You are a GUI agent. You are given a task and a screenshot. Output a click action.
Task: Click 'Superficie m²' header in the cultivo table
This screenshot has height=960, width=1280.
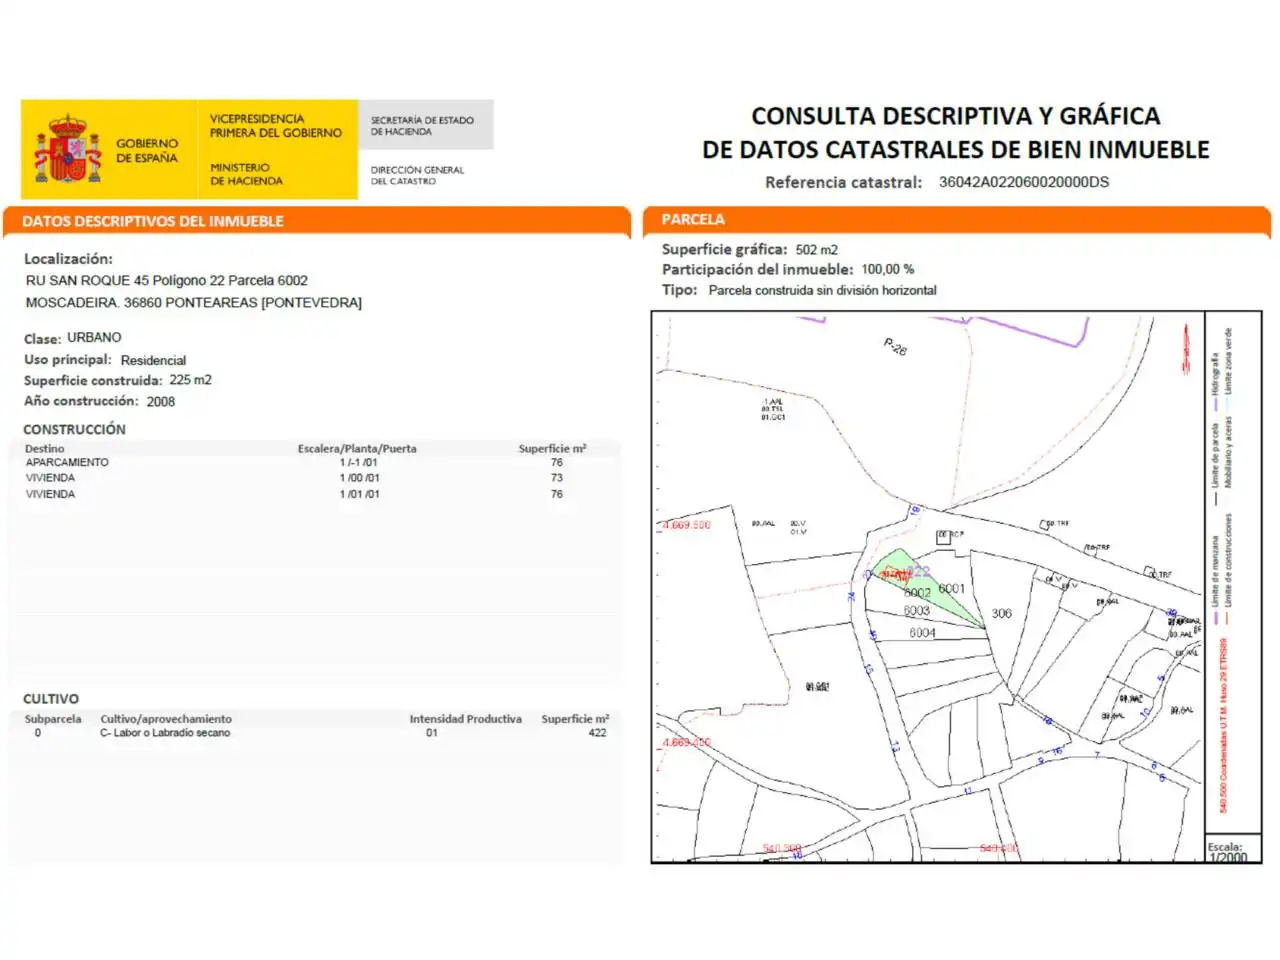click(x=575, y=719)
